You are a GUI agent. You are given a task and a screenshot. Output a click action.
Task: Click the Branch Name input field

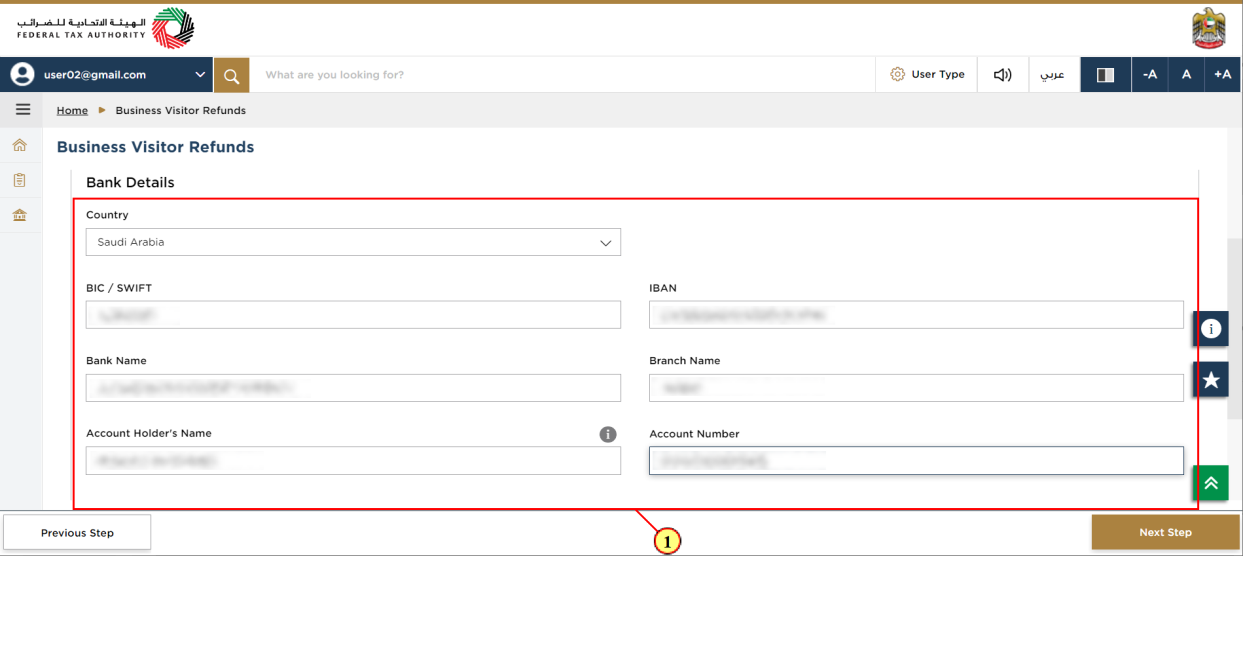pyautogui.click(x=916, y=388)
